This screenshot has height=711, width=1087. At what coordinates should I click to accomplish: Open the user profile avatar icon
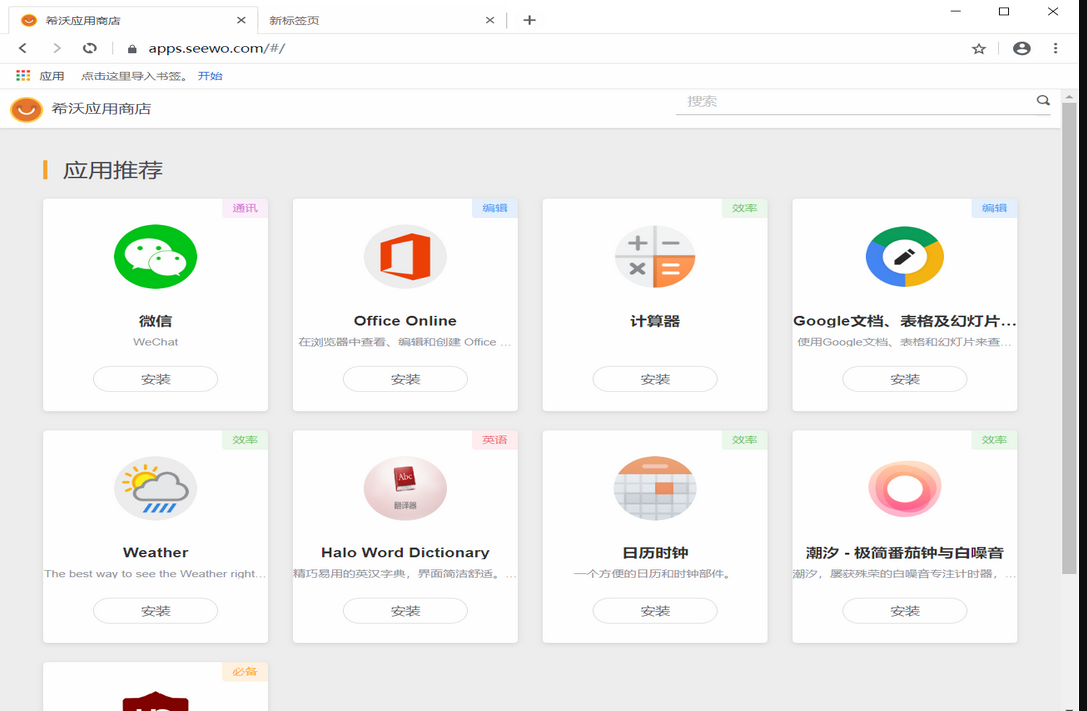click(1021, 49)
